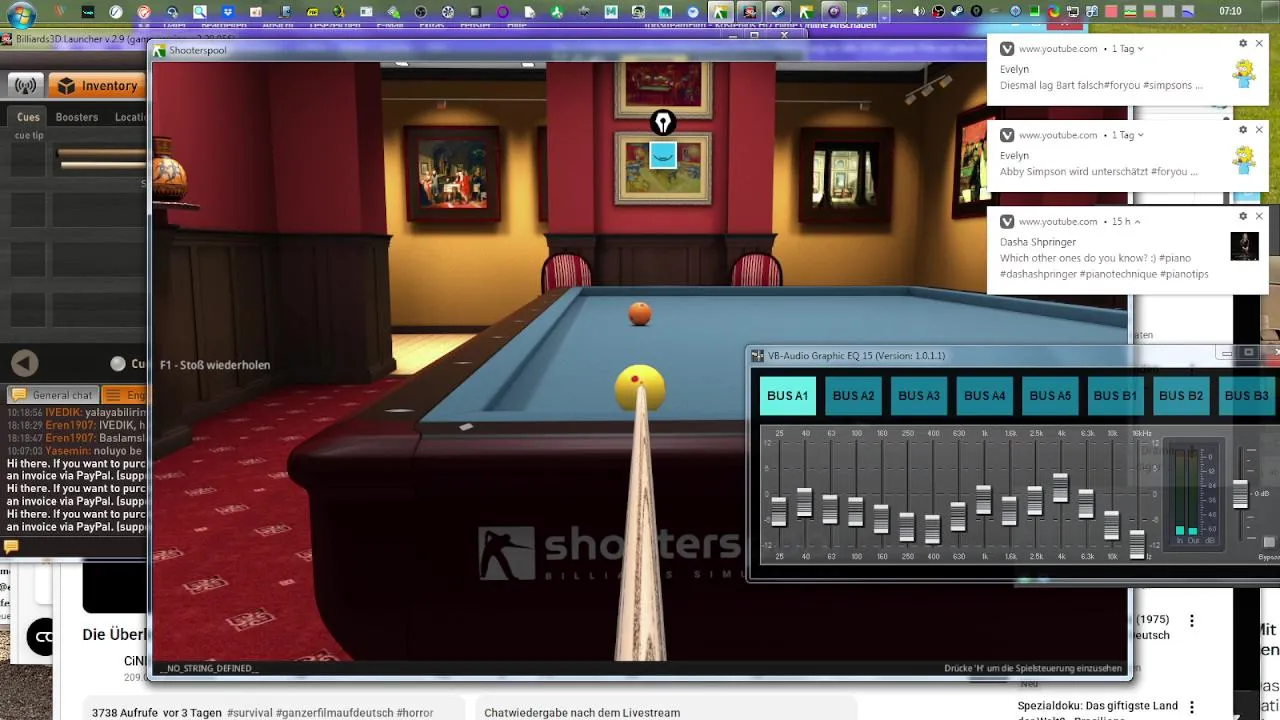The image size is (1280, 720).
Task: Open settings gear on the Dasha Shpringer notification
Action: [1243, 216]
